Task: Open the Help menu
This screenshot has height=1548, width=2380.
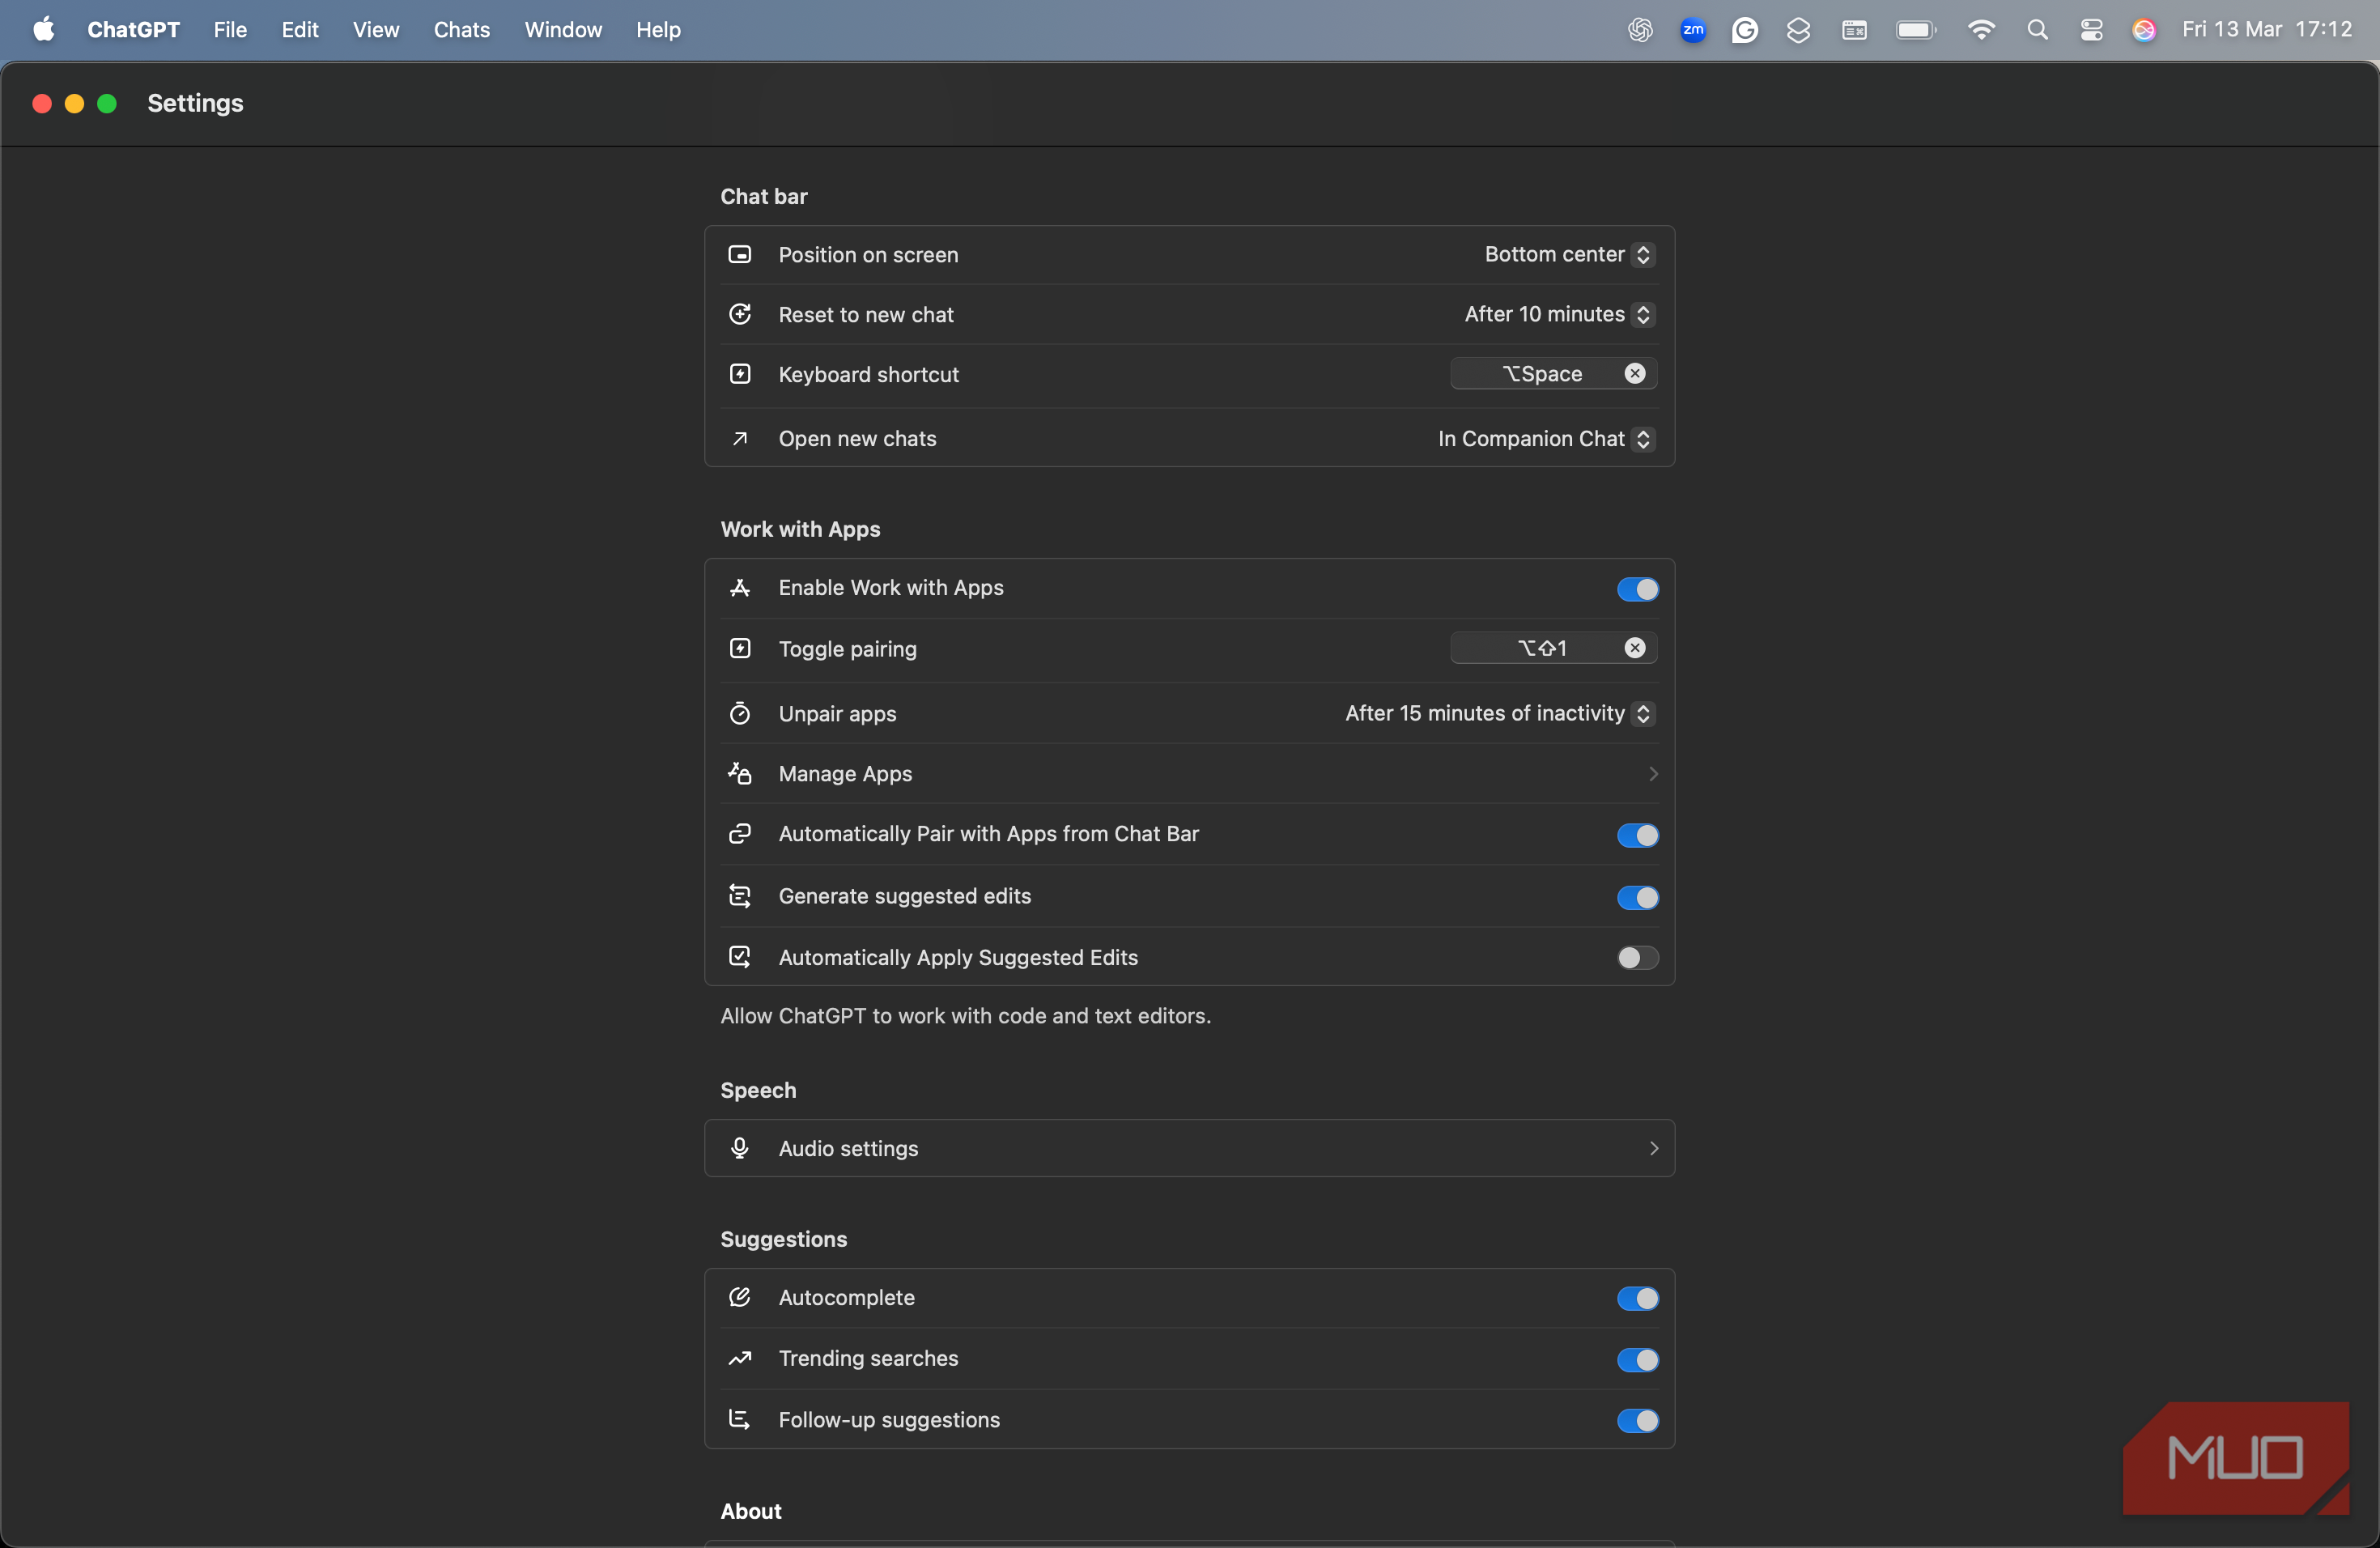Action: point(658,30)
